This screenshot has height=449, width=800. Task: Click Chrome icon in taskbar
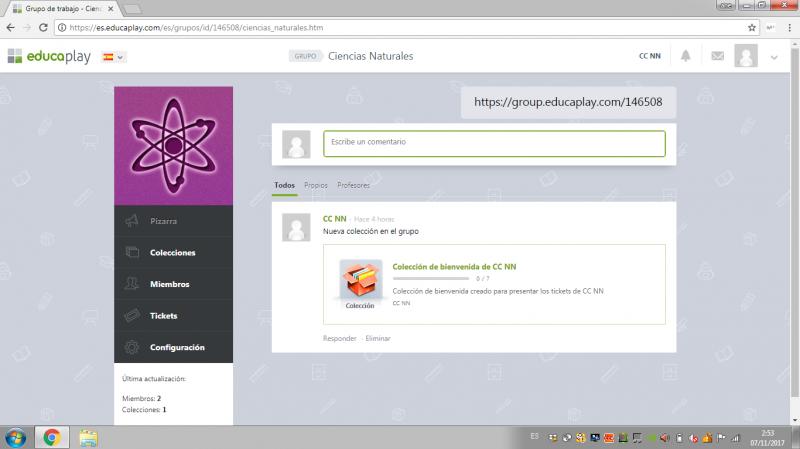[52, 437]
